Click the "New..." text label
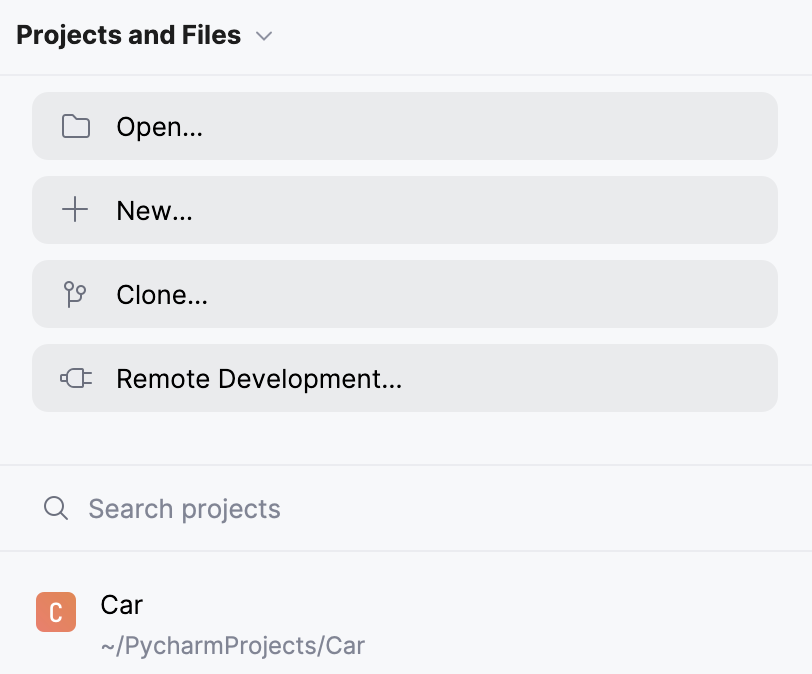This screenshot has width=812, height=674. pos(155,210)
